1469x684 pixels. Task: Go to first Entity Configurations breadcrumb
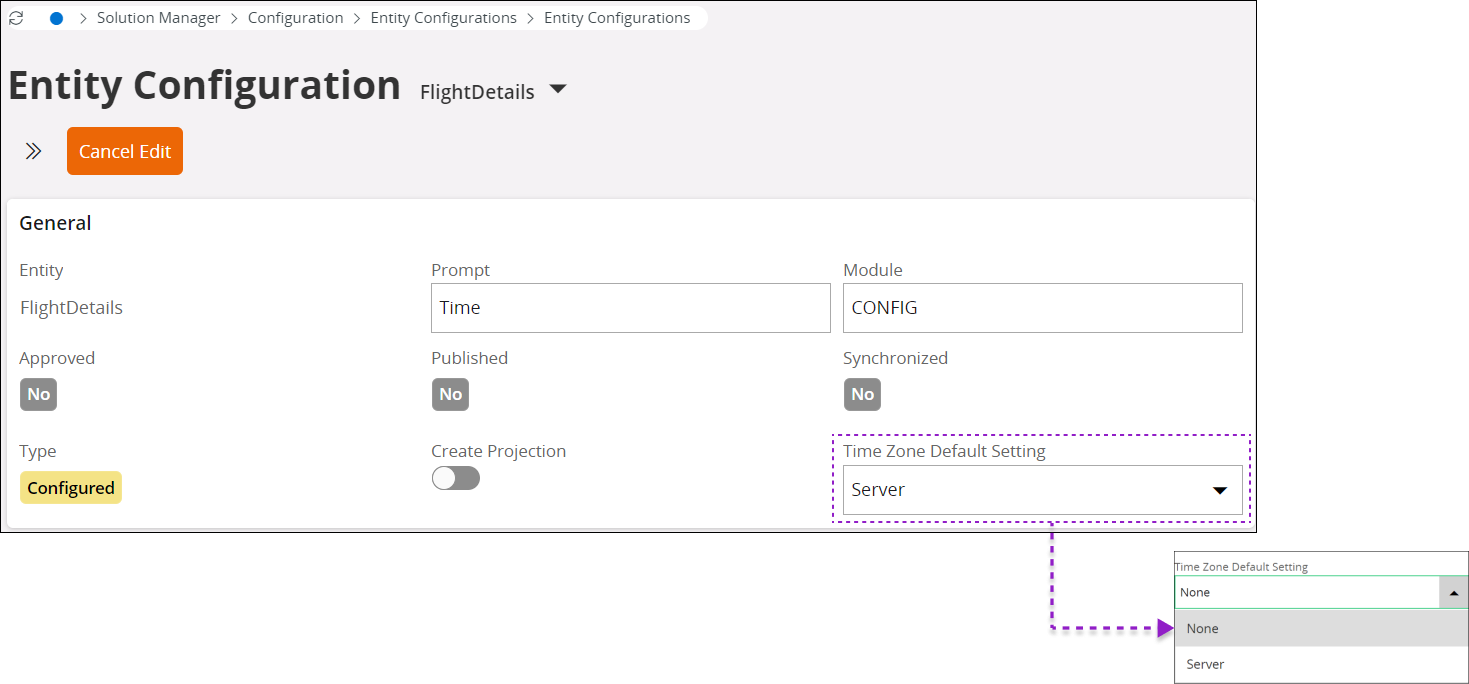444,18
